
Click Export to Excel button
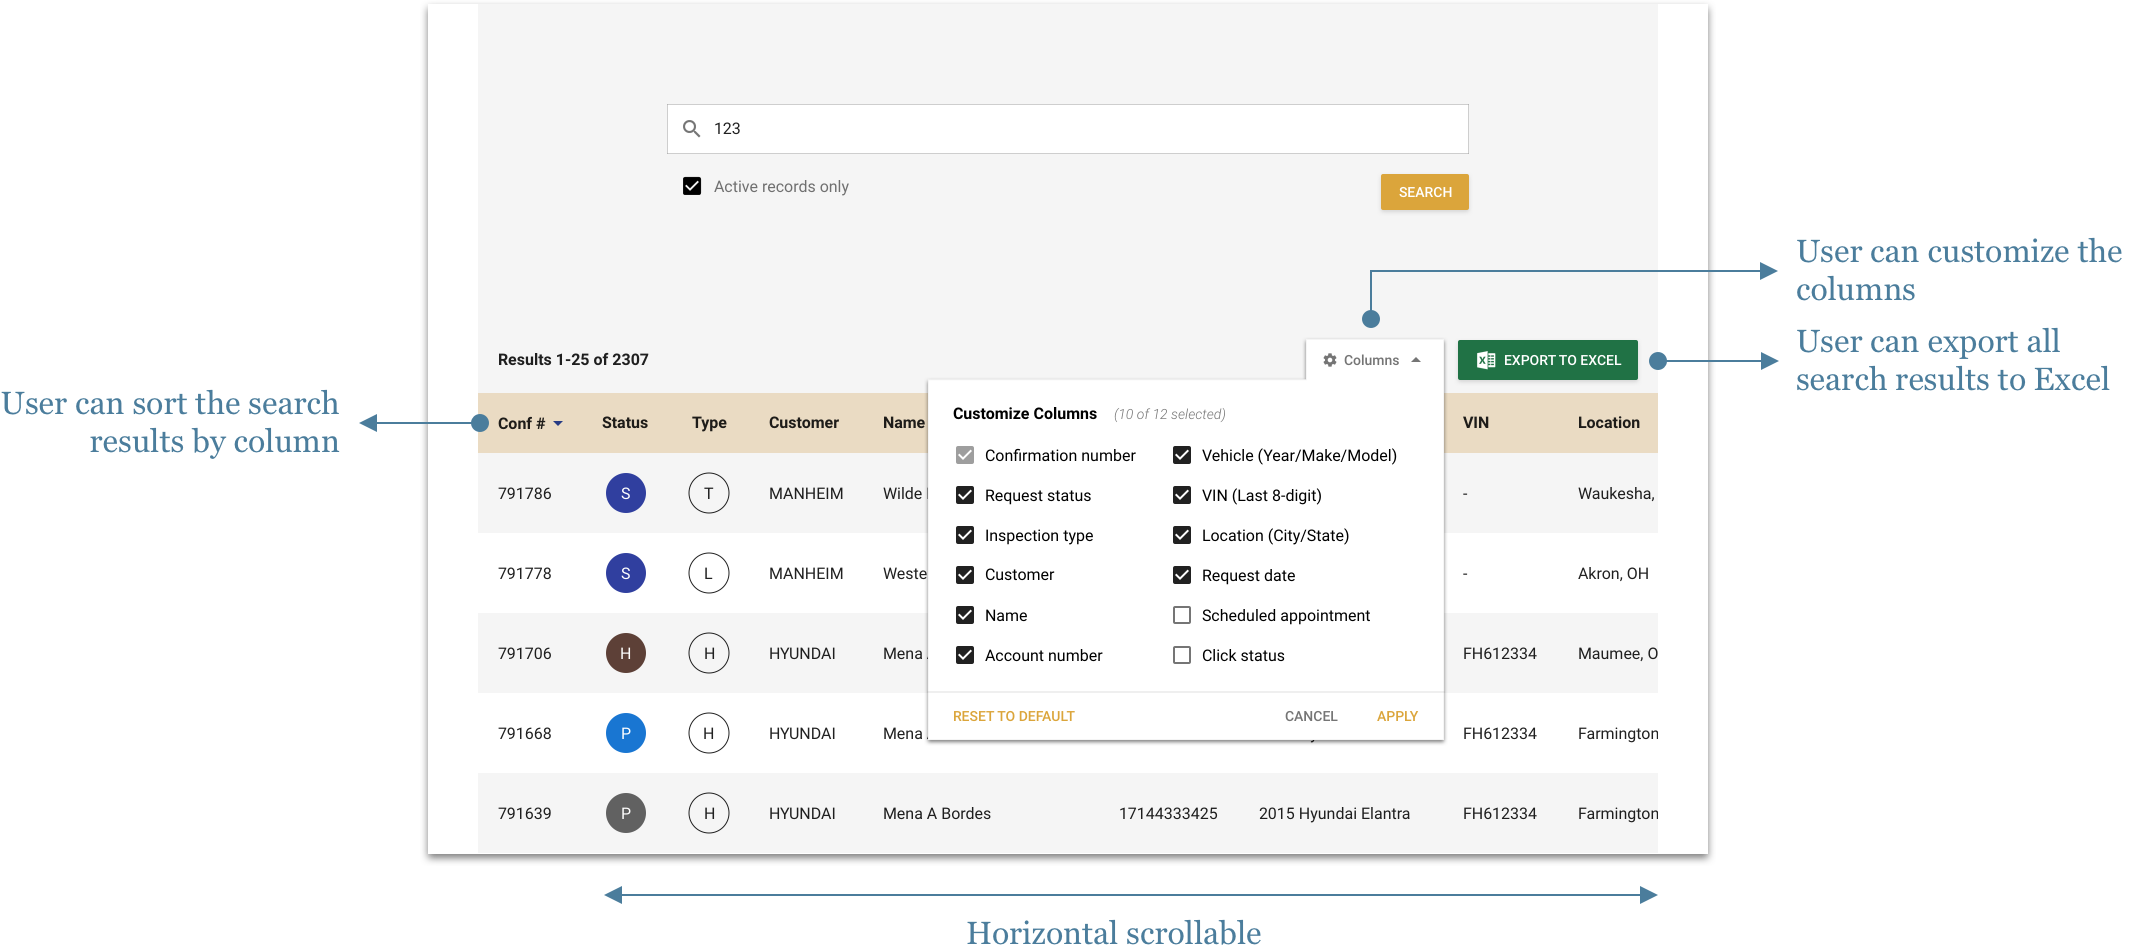click(x=1547, y=360)
